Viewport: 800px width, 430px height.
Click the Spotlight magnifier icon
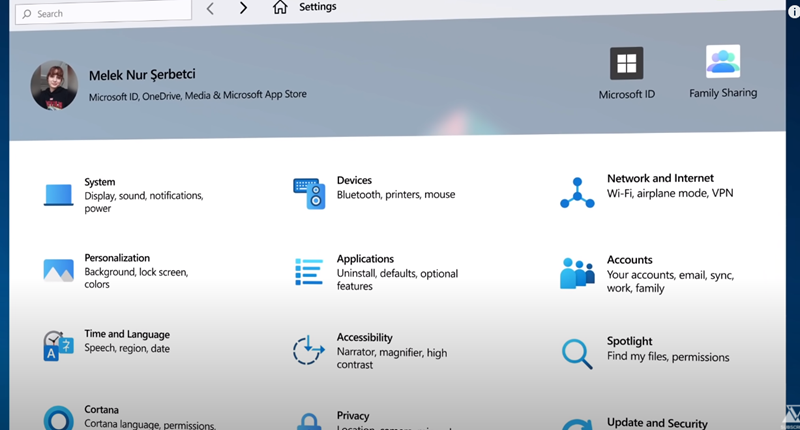point(577,353)
